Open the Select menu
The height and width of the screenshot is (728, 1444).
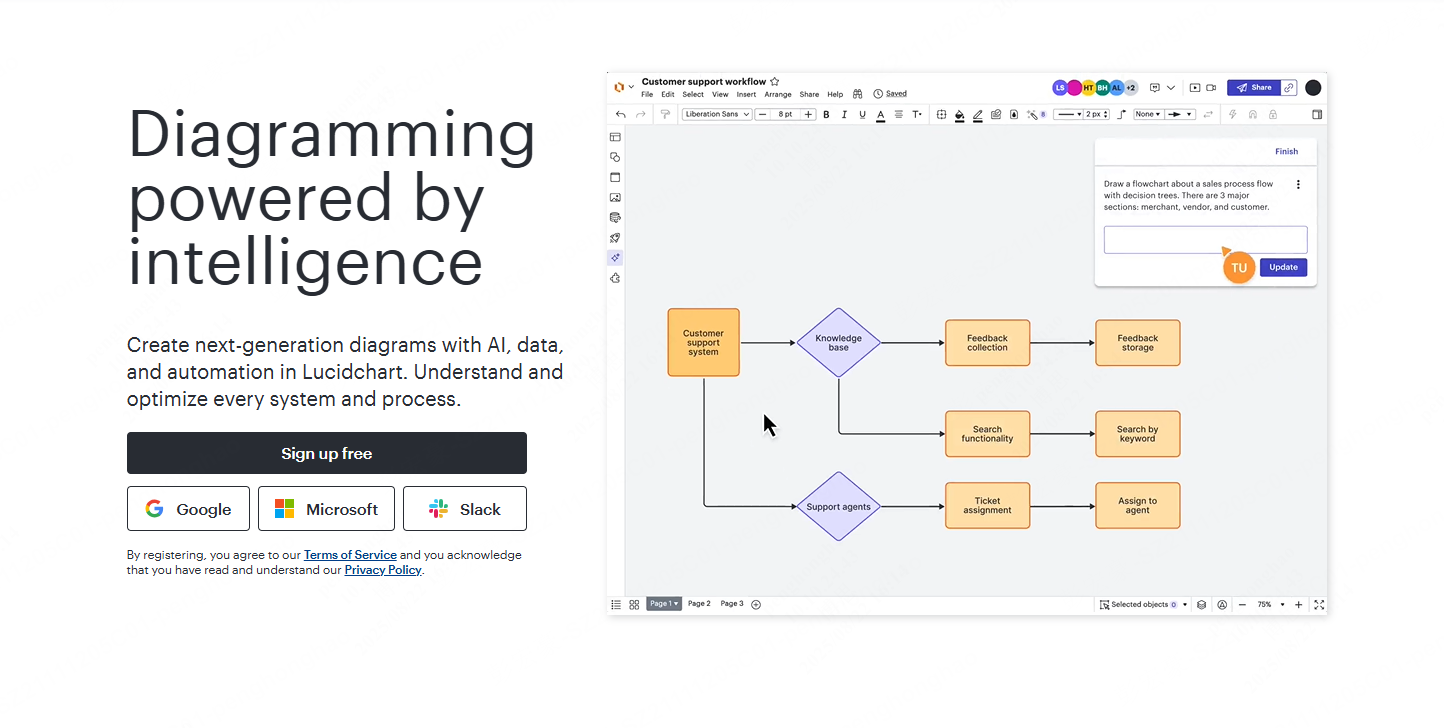(693, 95)
